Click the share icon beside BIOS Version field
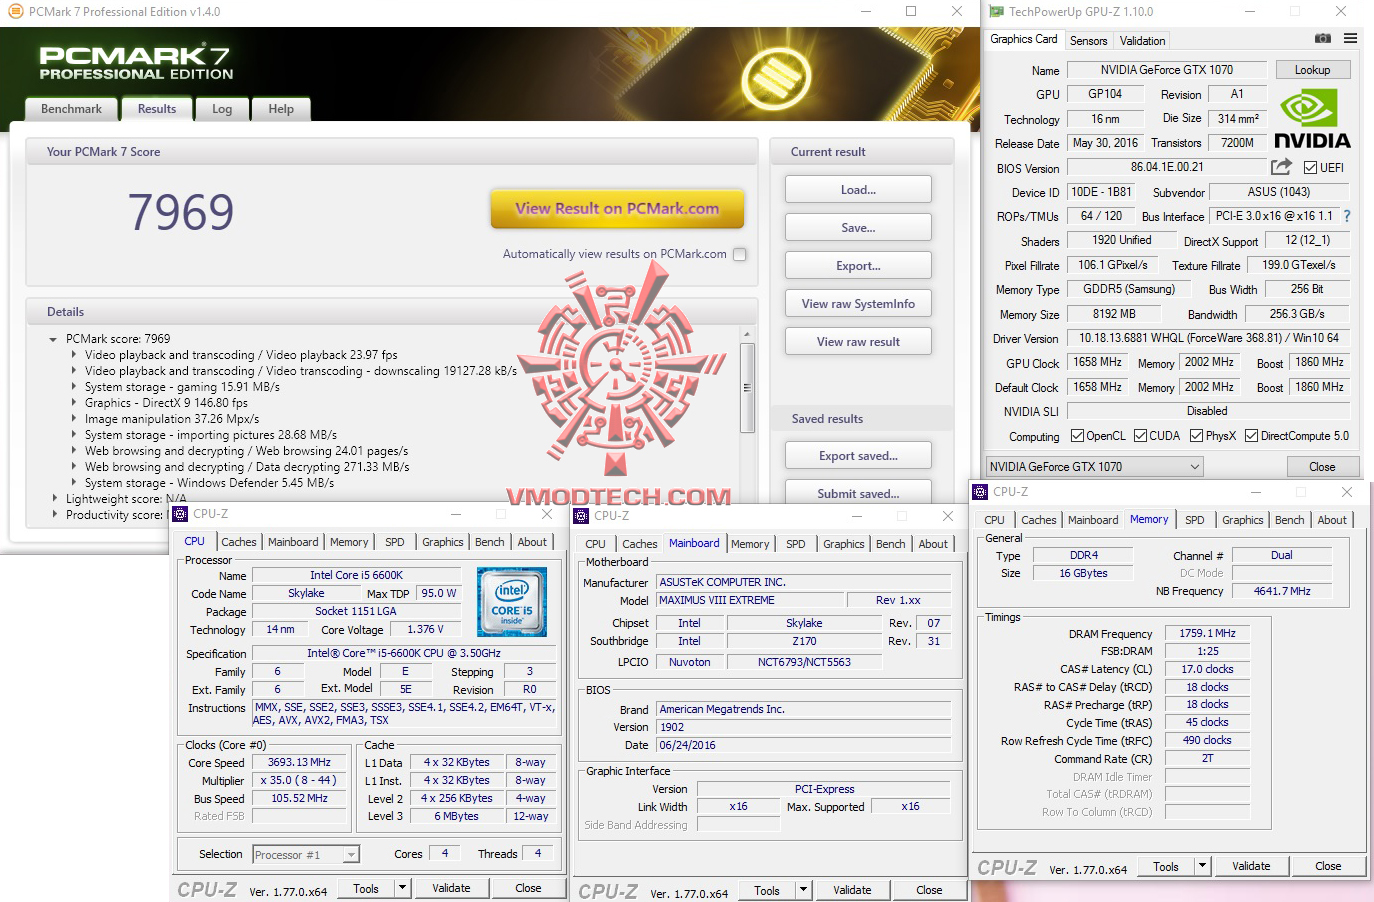Image resolution: width=1374 pixels, height=902 pixels. (x=1283, y=167)
